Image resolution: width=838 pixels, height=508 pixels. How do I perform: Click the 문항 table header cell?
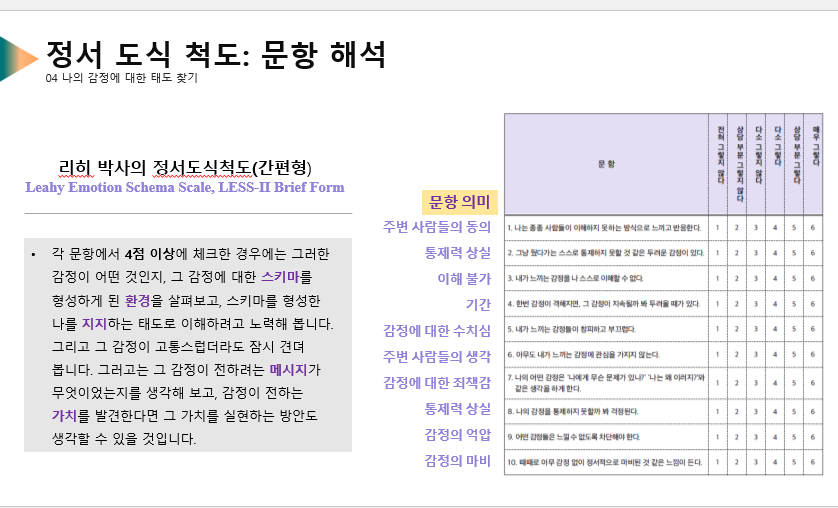[607, 164]
